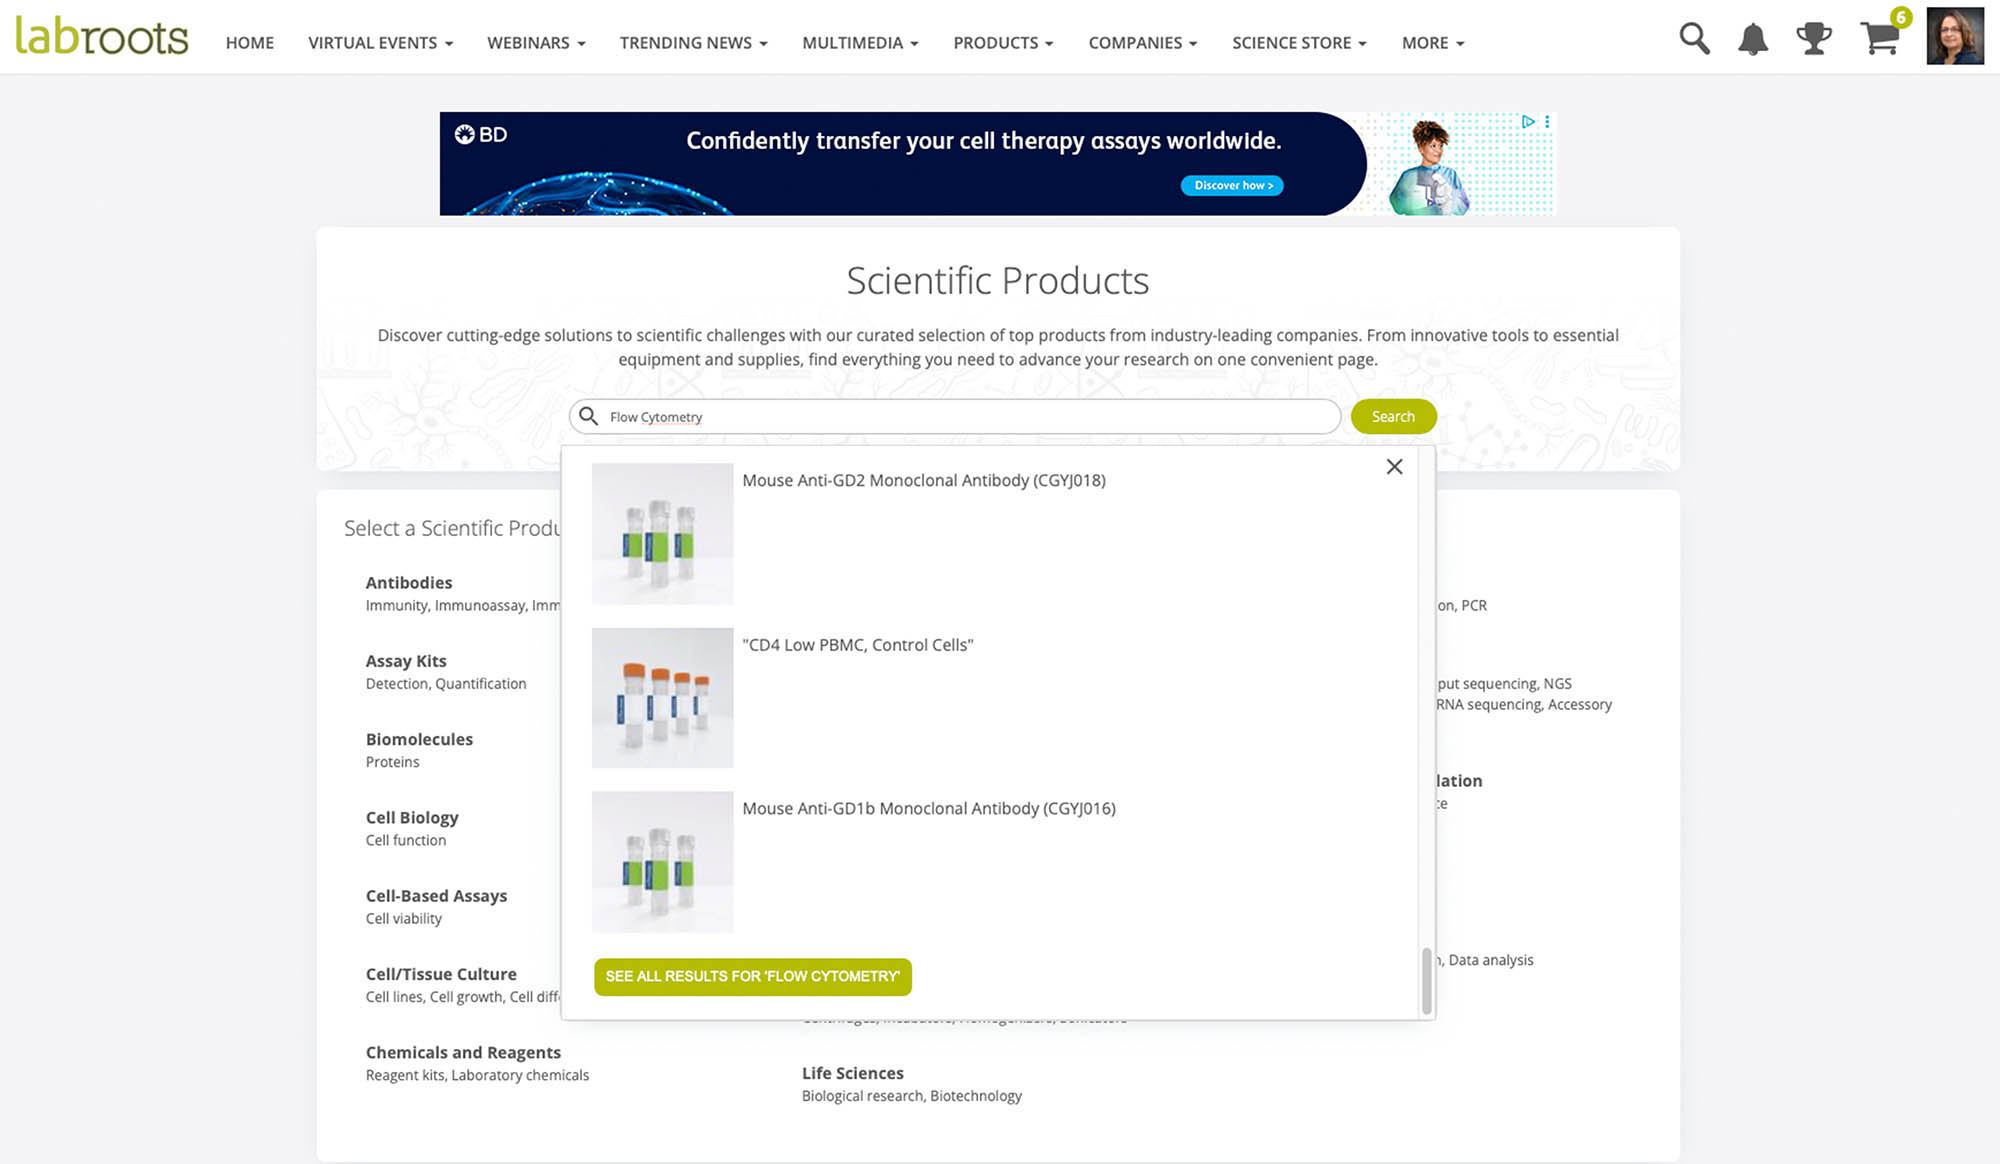Click the Labroots logo
2000x1164 pixels.
tap(101, 37)
